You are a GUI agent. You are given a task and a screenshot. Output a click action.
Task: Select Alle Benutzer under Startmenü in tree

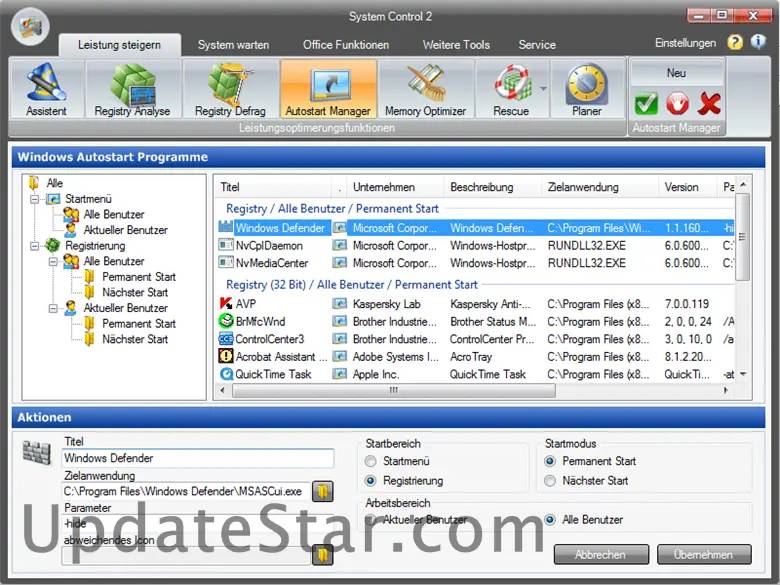click(x=114, y=214)
